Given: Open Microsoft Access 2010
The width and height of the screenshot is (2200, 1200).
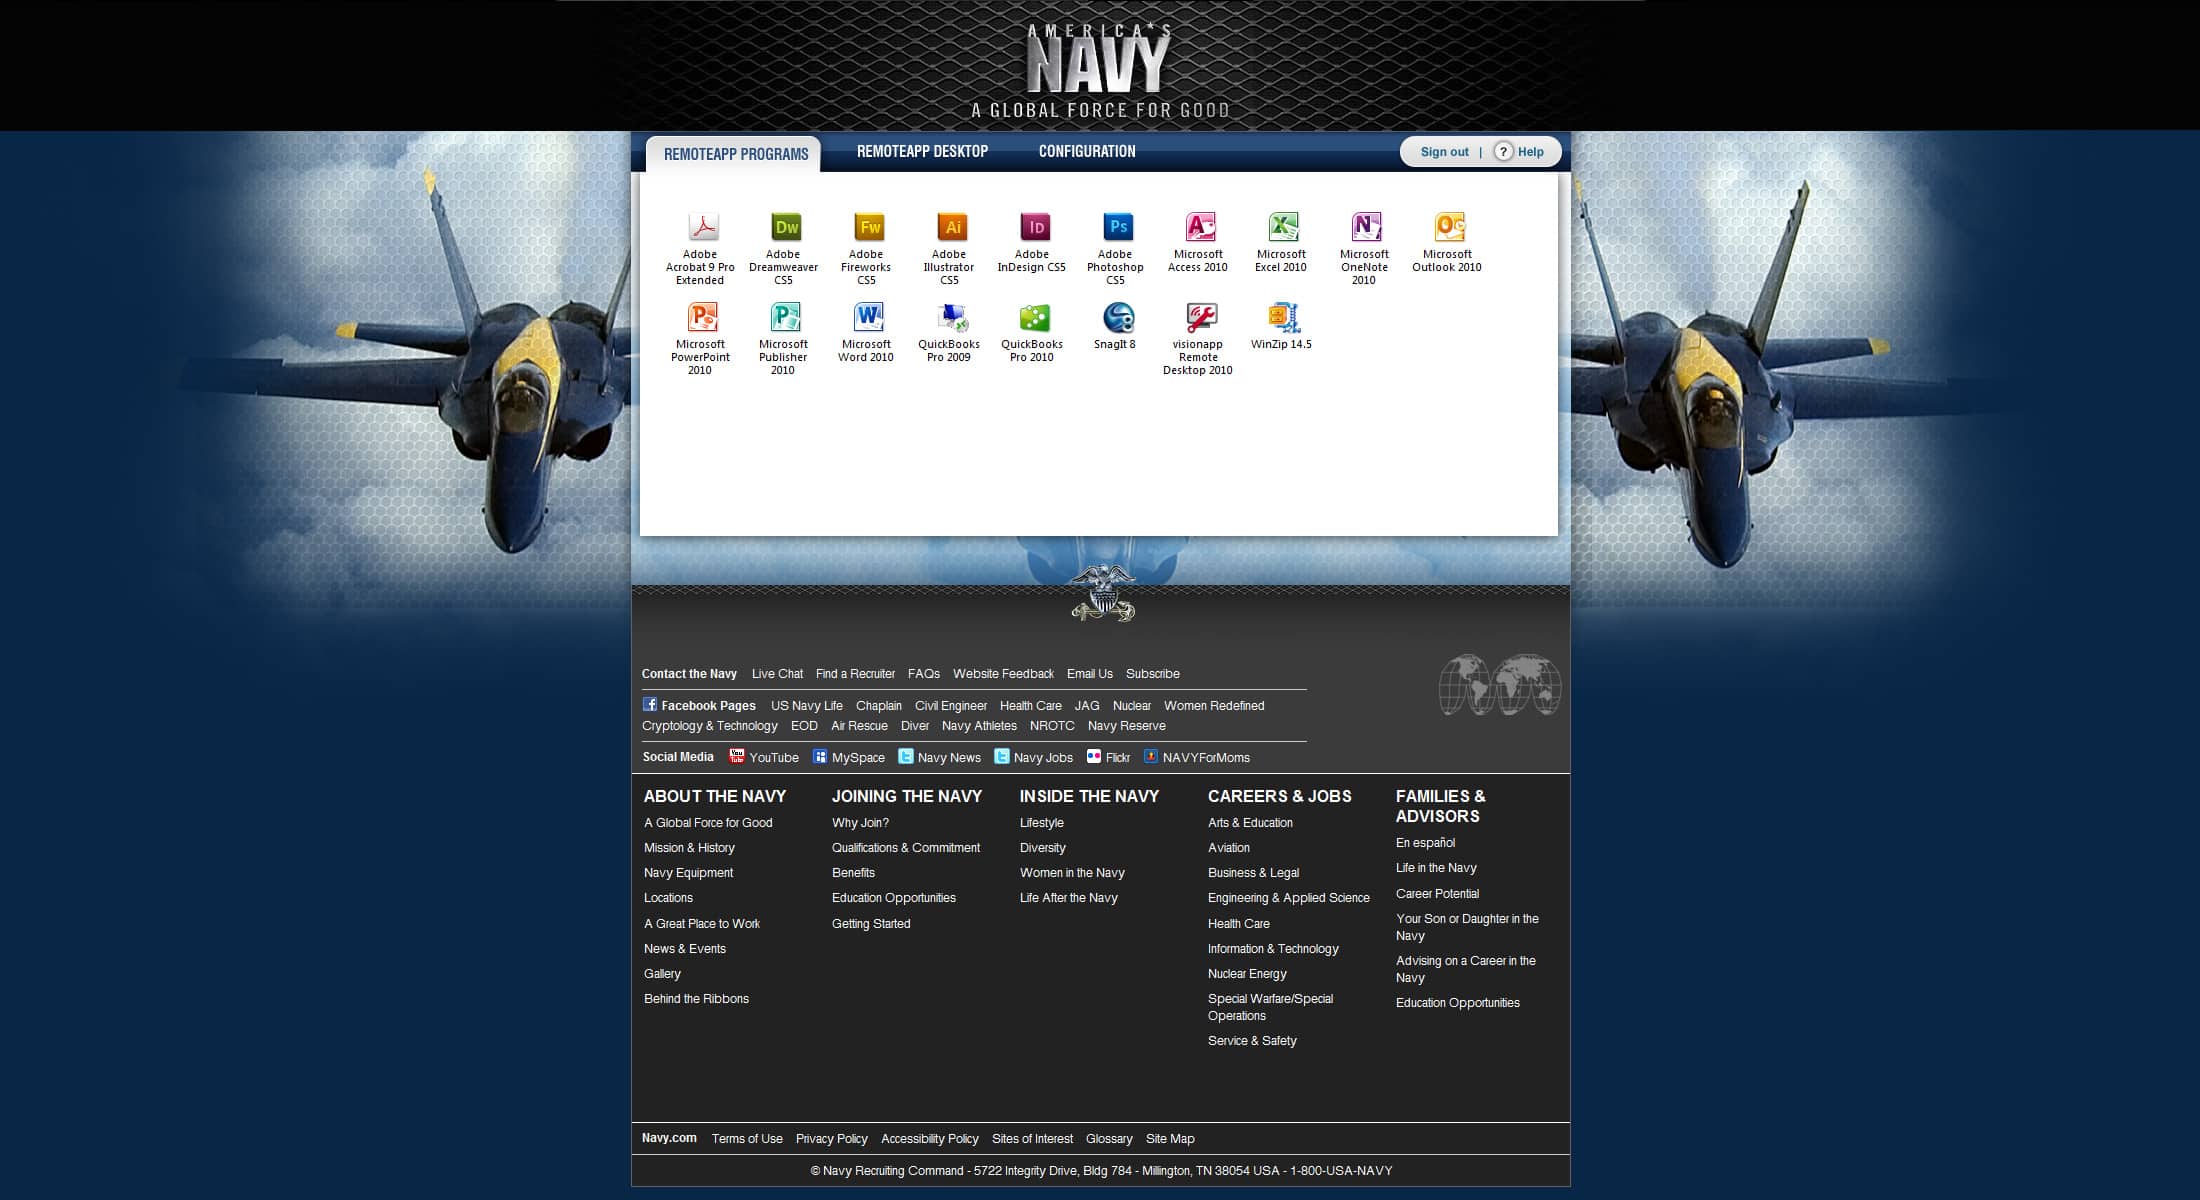Looking at the screenshot, I should click(x=1199, y=243).
